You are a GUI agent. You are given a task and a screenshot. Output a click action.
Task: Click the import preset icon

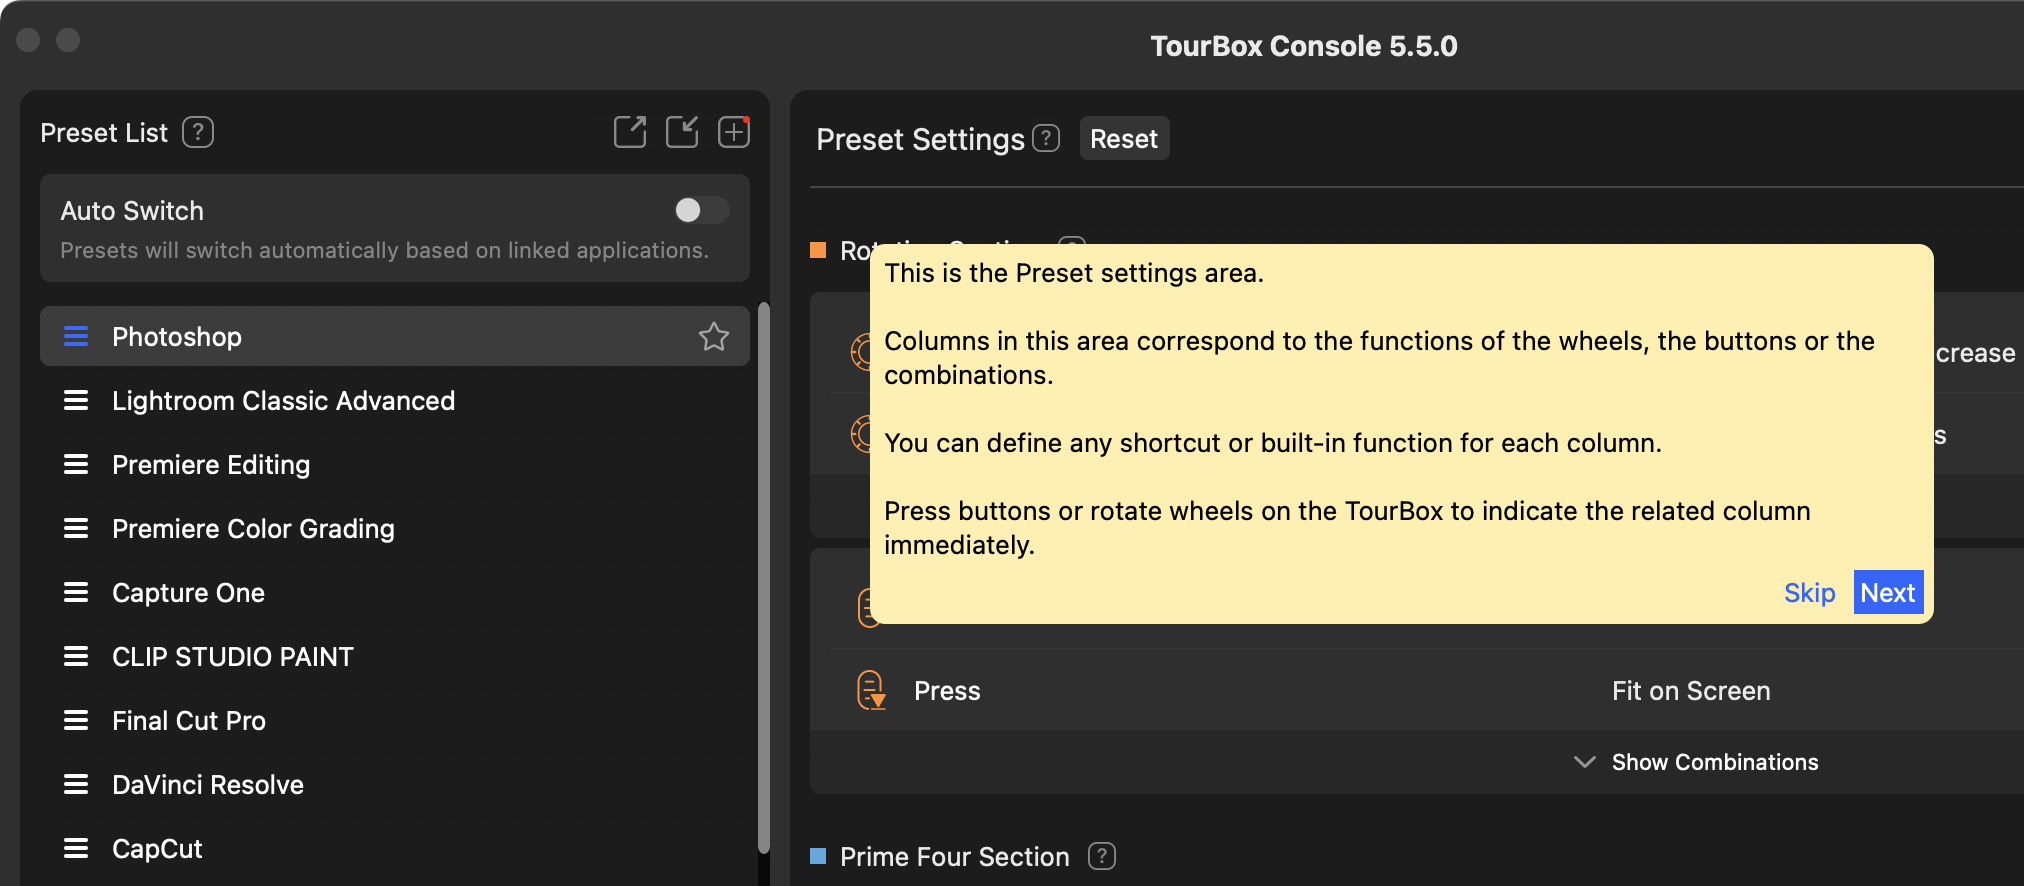[x=682, y=132]
